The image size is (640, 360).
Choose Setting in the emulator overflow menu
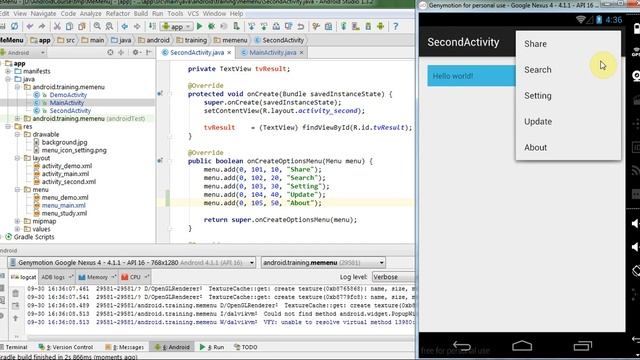pyautogui.click(x=568, y=96)
